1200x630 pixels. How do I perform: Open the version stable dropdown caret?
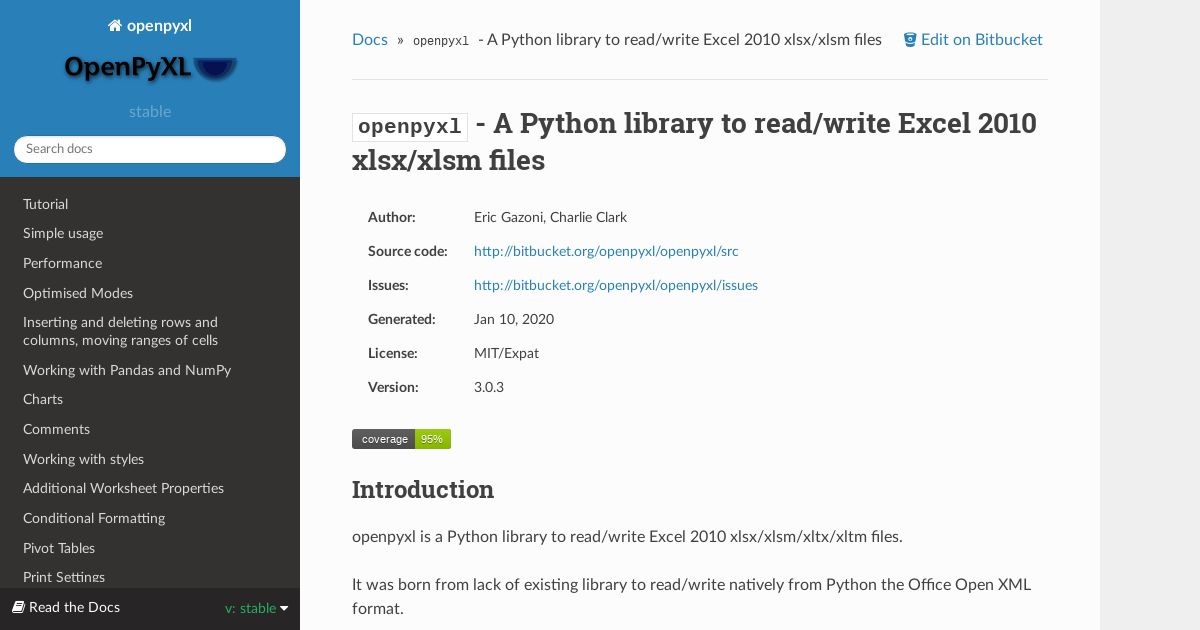[284, 608]
